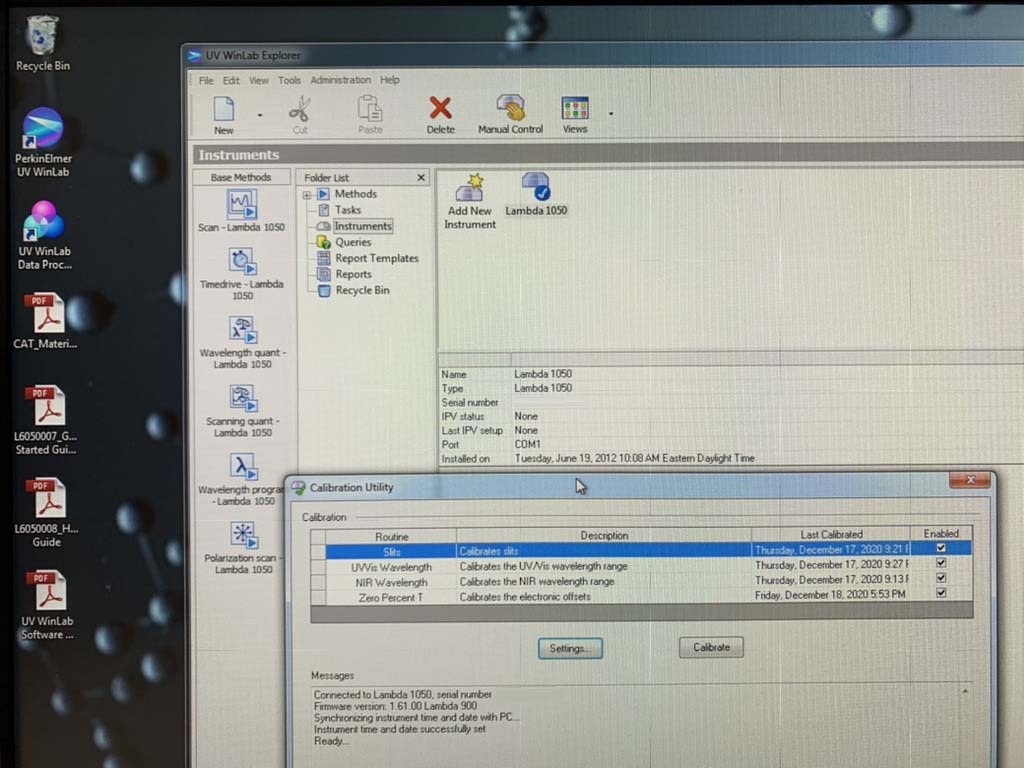This screenshot has height=768, width=1024.
Task: Open the Help menu
Action: pyautogui.click(x=390, y=80)
